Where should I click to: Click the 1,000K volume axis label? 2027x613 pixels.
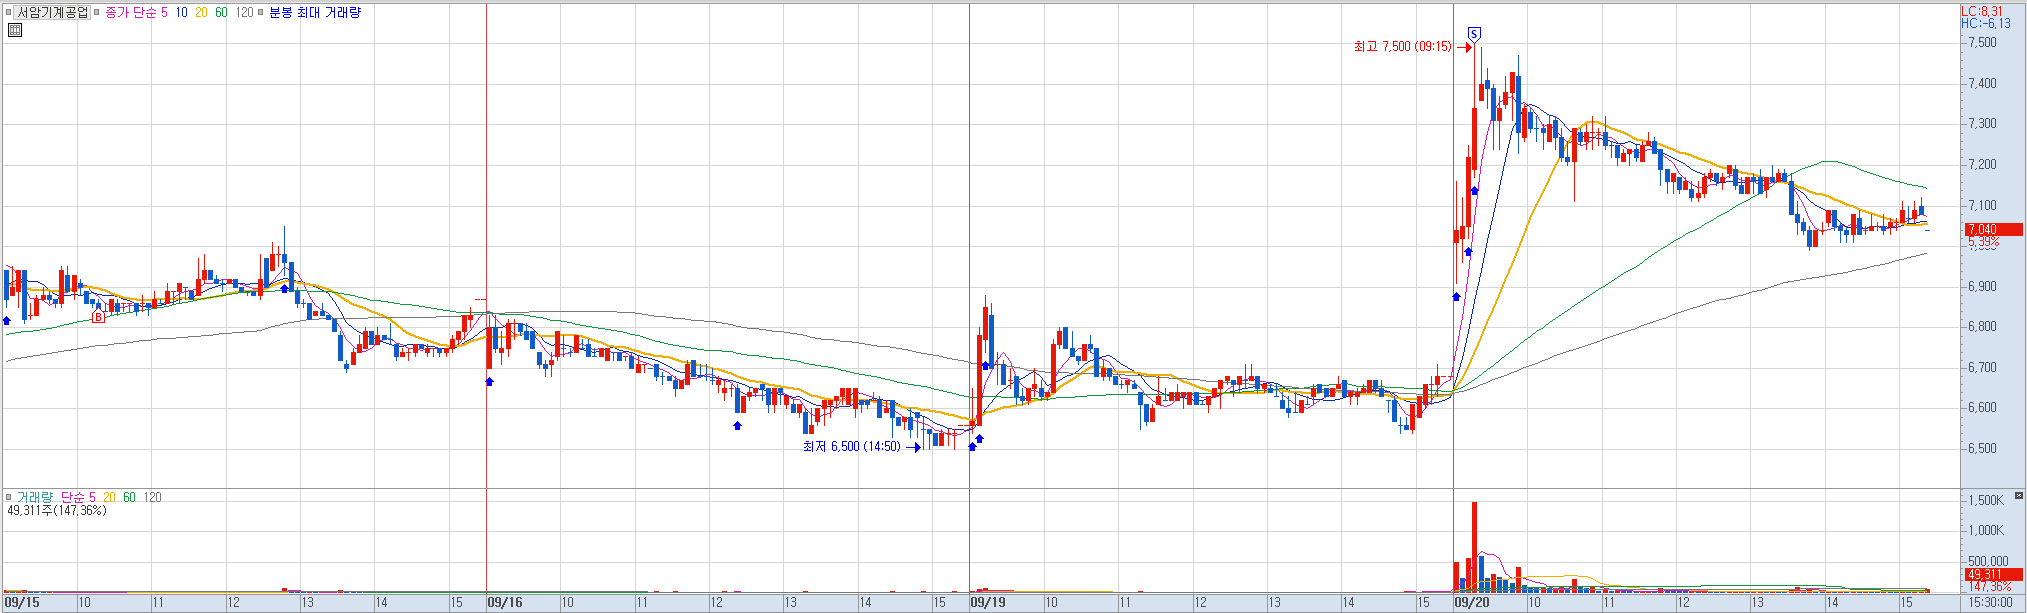(x=1985, y=531)
